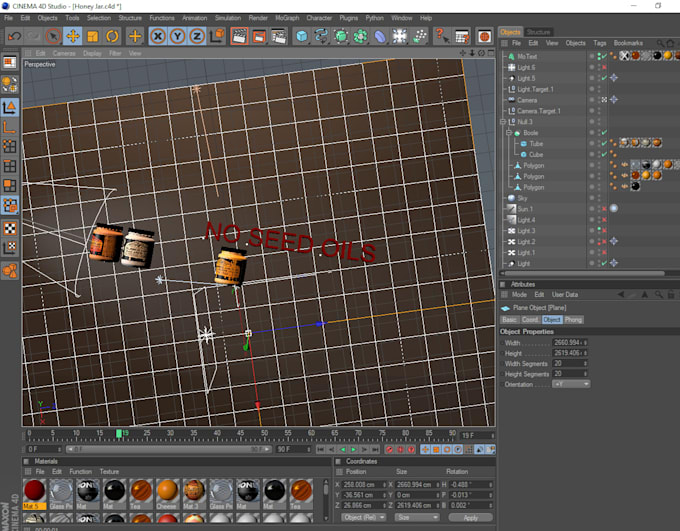Open deformer objects icon
Image resolution: width=680 pixels, height=531 pixels.
click(380, 36)
